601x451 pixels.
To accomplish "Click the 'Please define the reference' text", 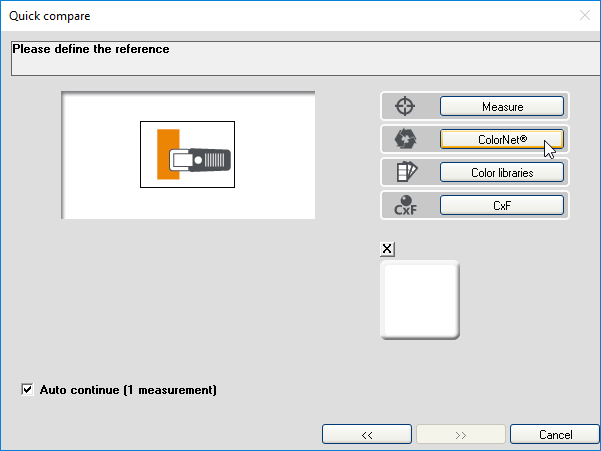I will point(91,49).
